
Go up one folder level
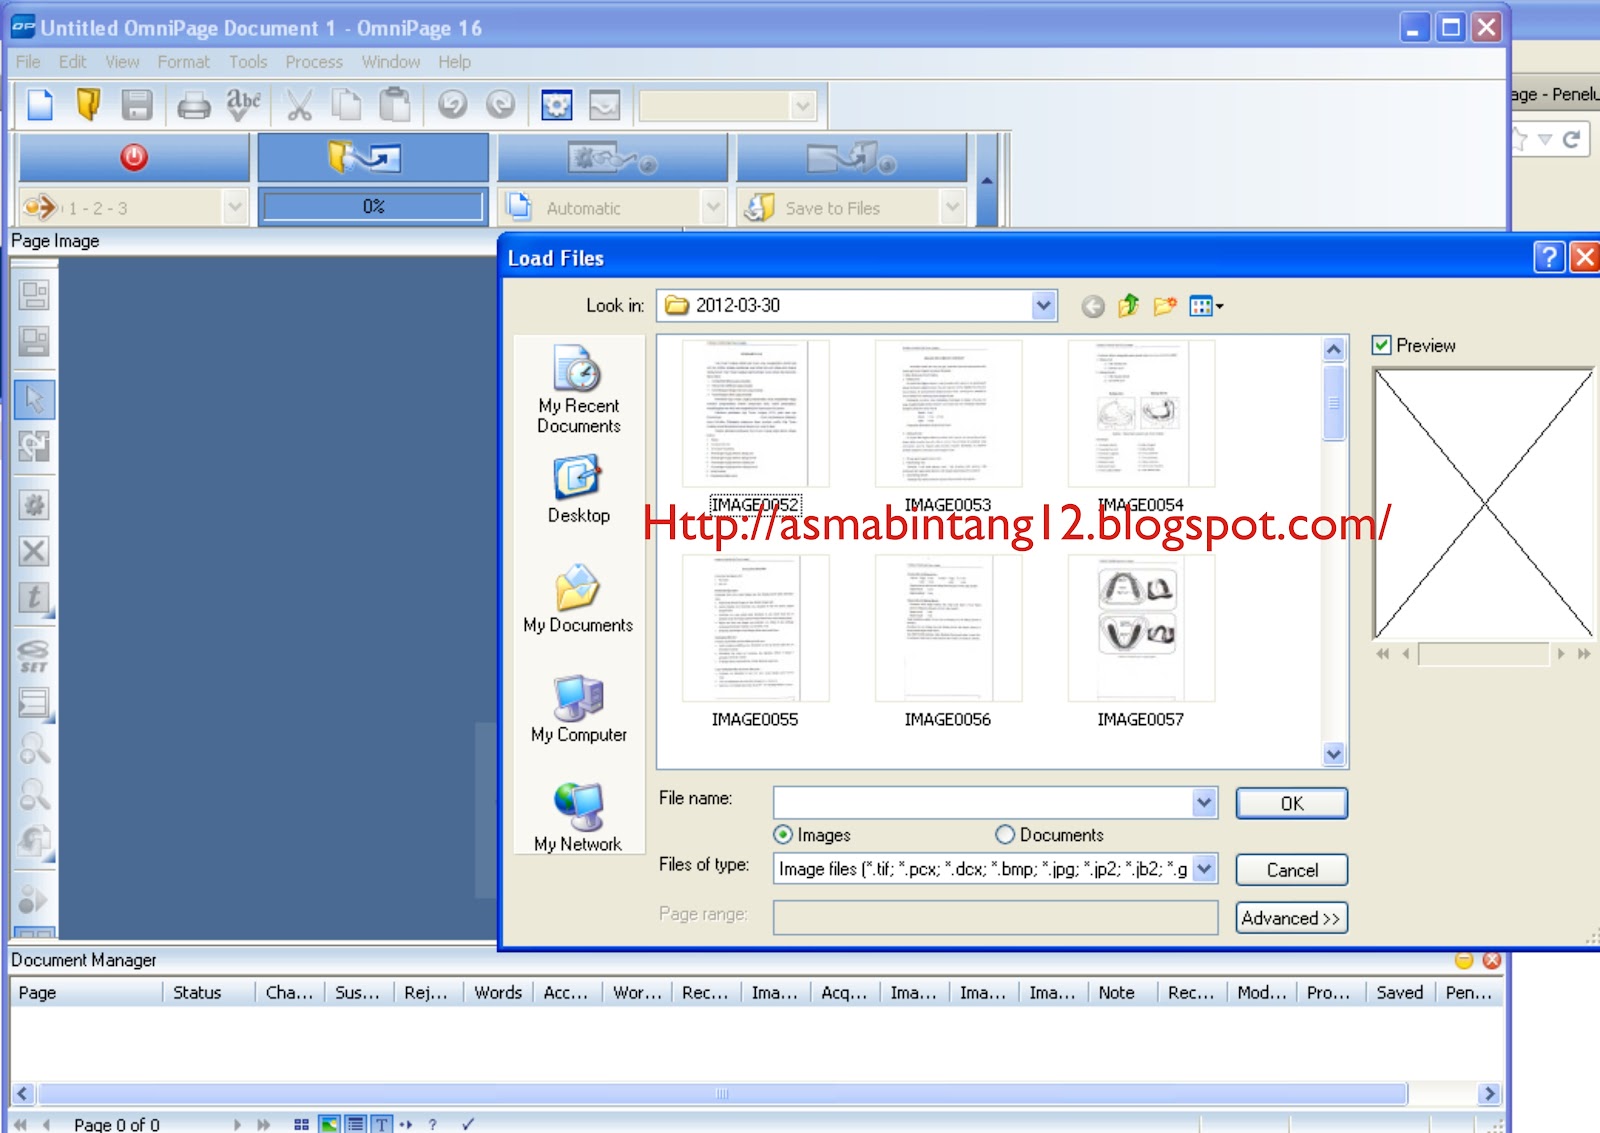click(1129, 306)
